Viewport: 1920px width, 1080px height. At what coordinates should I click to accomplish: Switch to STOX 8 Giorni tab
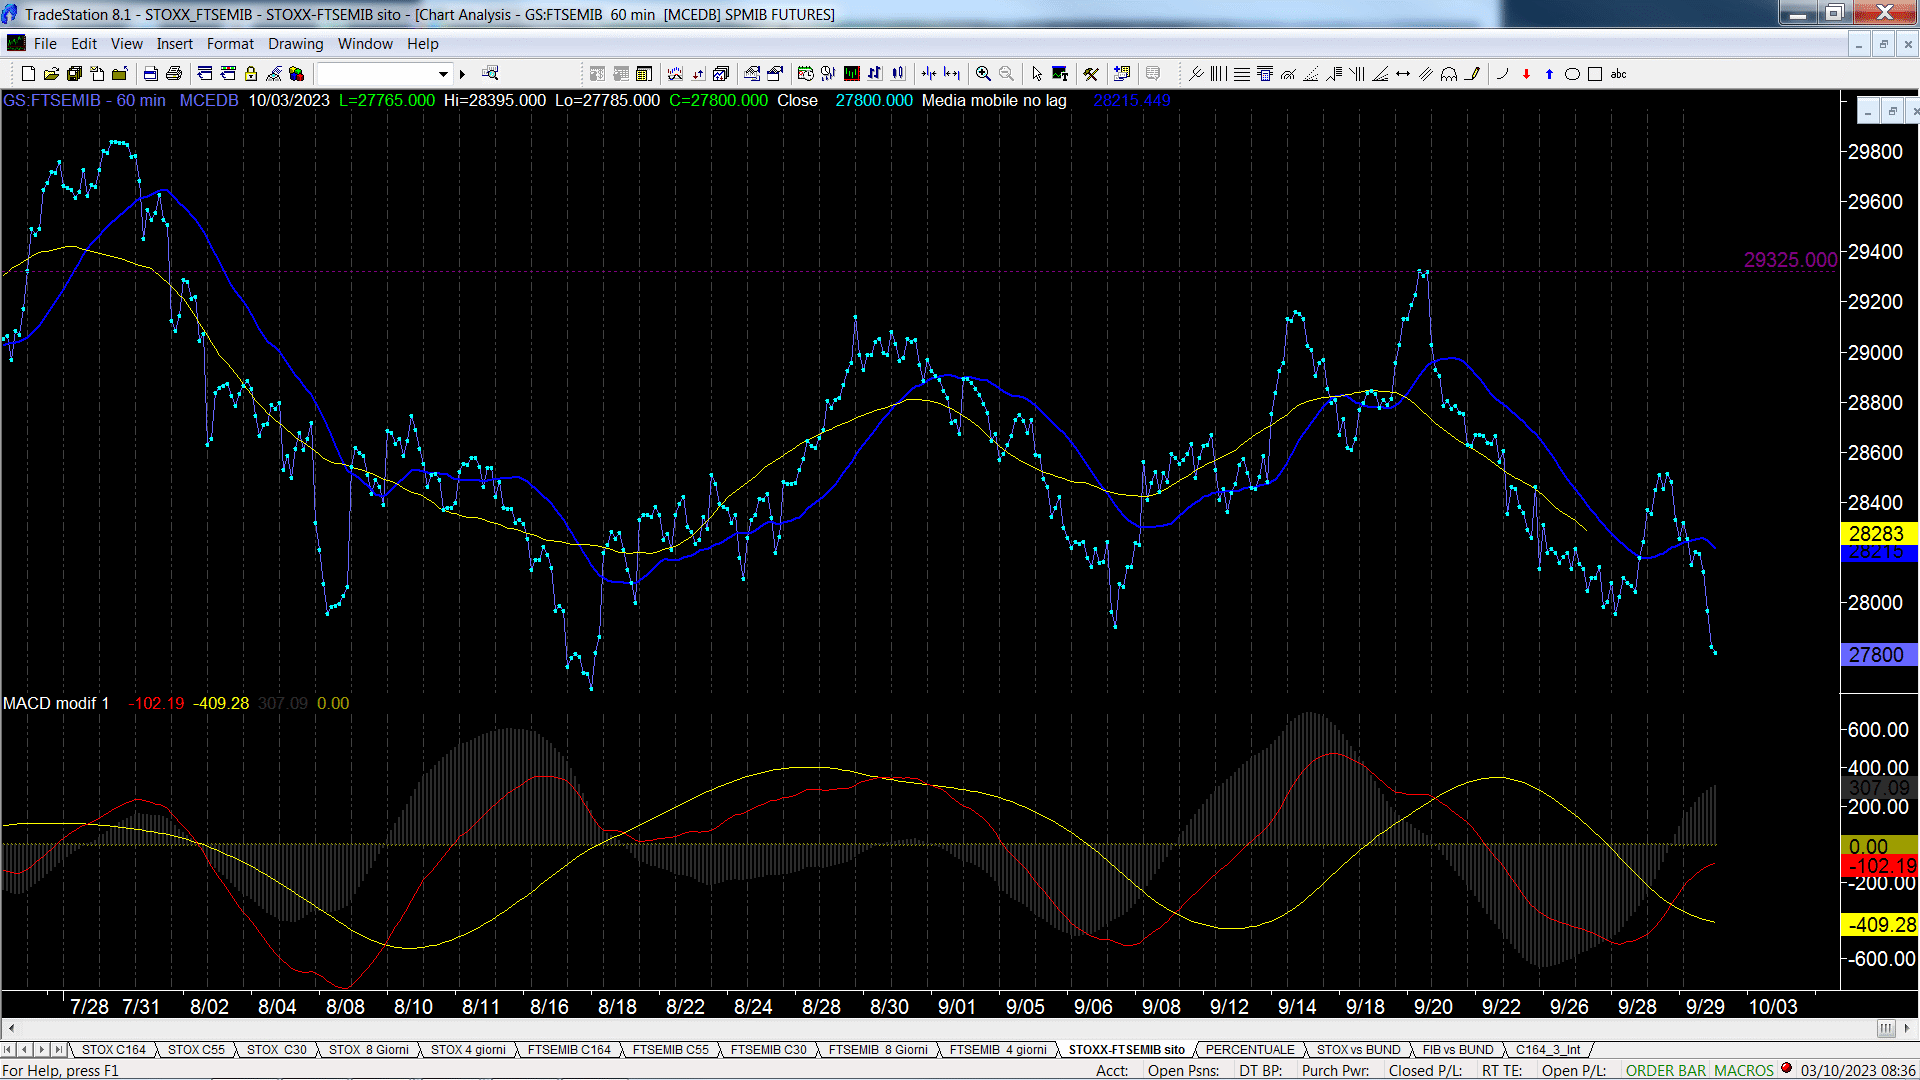point(369,1049)
